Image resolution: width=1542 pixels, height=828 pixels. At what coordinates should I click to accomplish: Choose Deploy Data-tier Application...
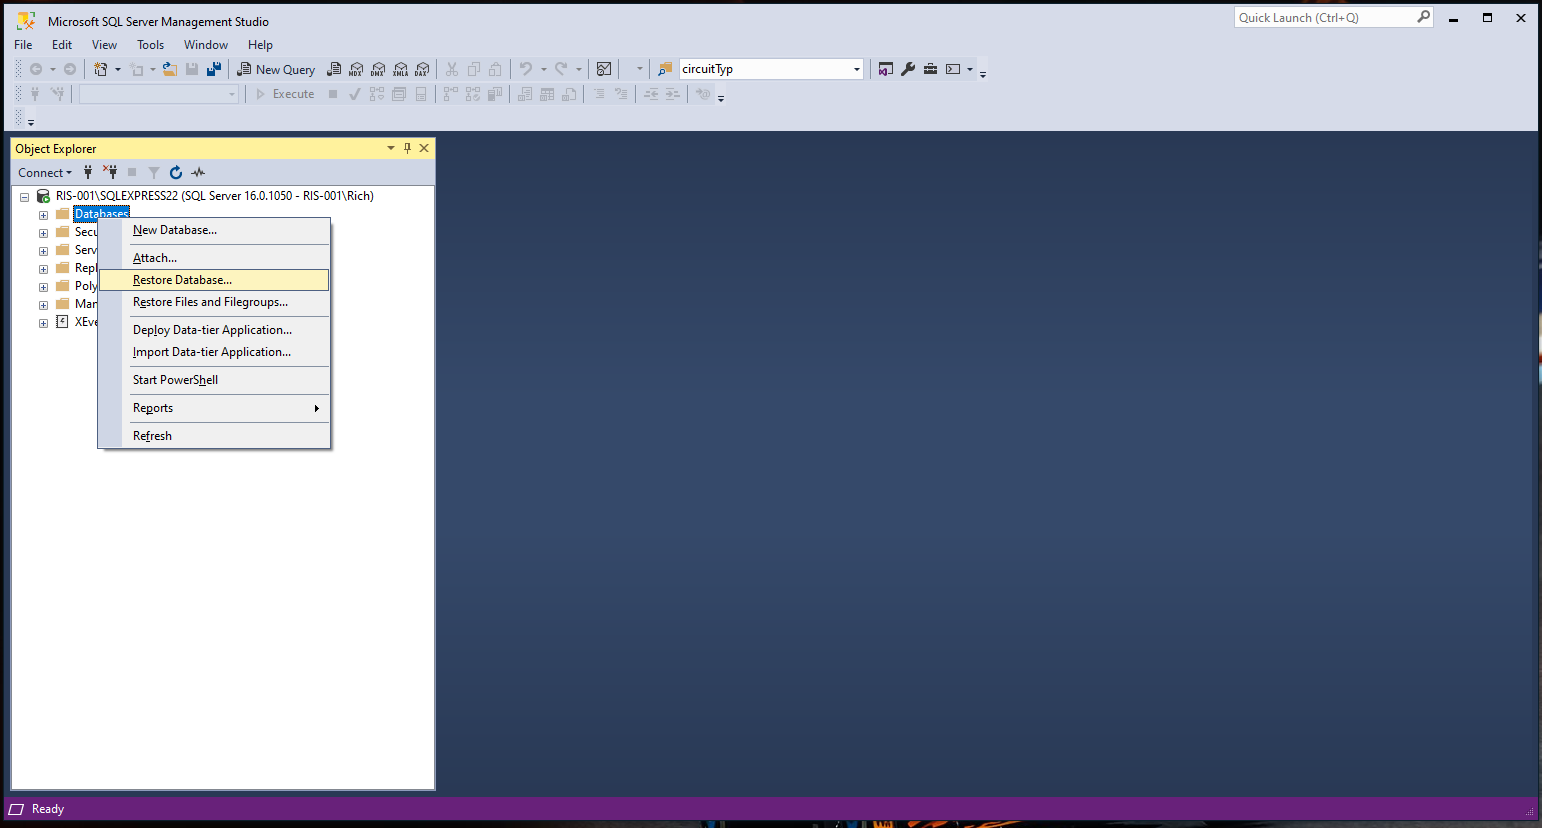pyautogui.click(x=214, y=330)
